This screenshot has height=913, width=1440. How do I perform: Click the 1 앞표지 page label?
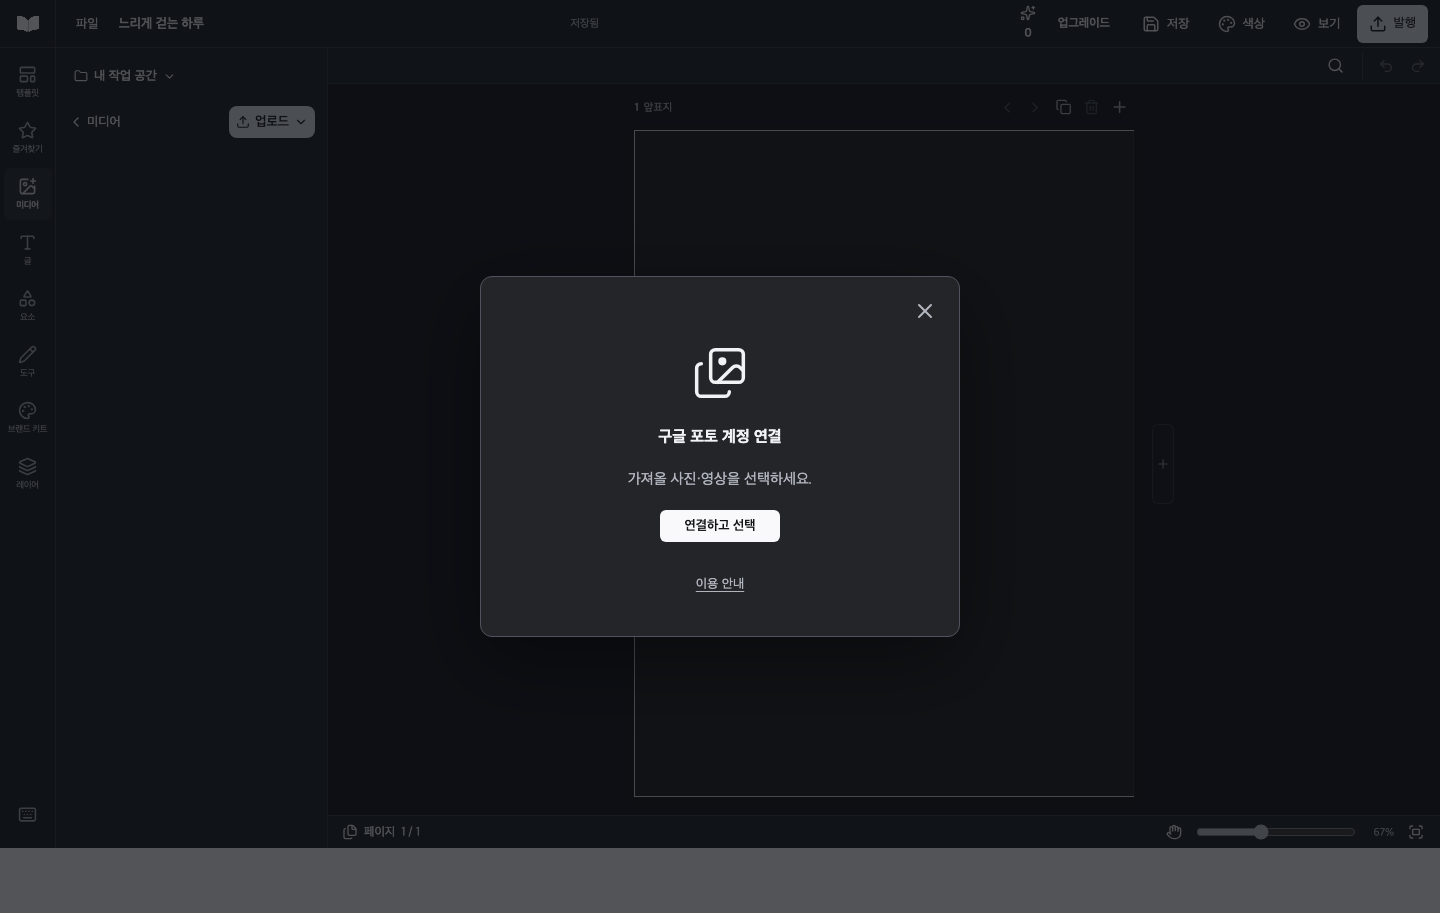coord(653,107)
